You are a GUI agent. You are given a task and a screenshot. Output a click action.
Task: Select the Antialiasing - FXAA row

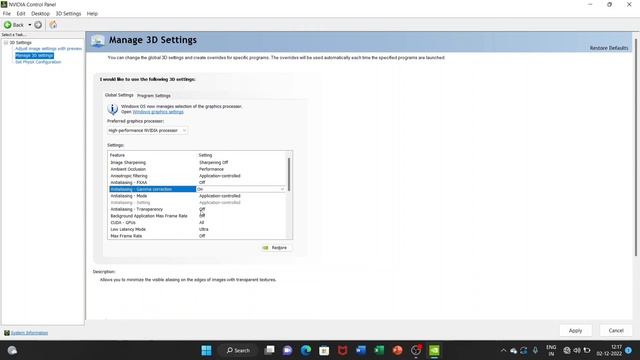[x=198, y=182]
